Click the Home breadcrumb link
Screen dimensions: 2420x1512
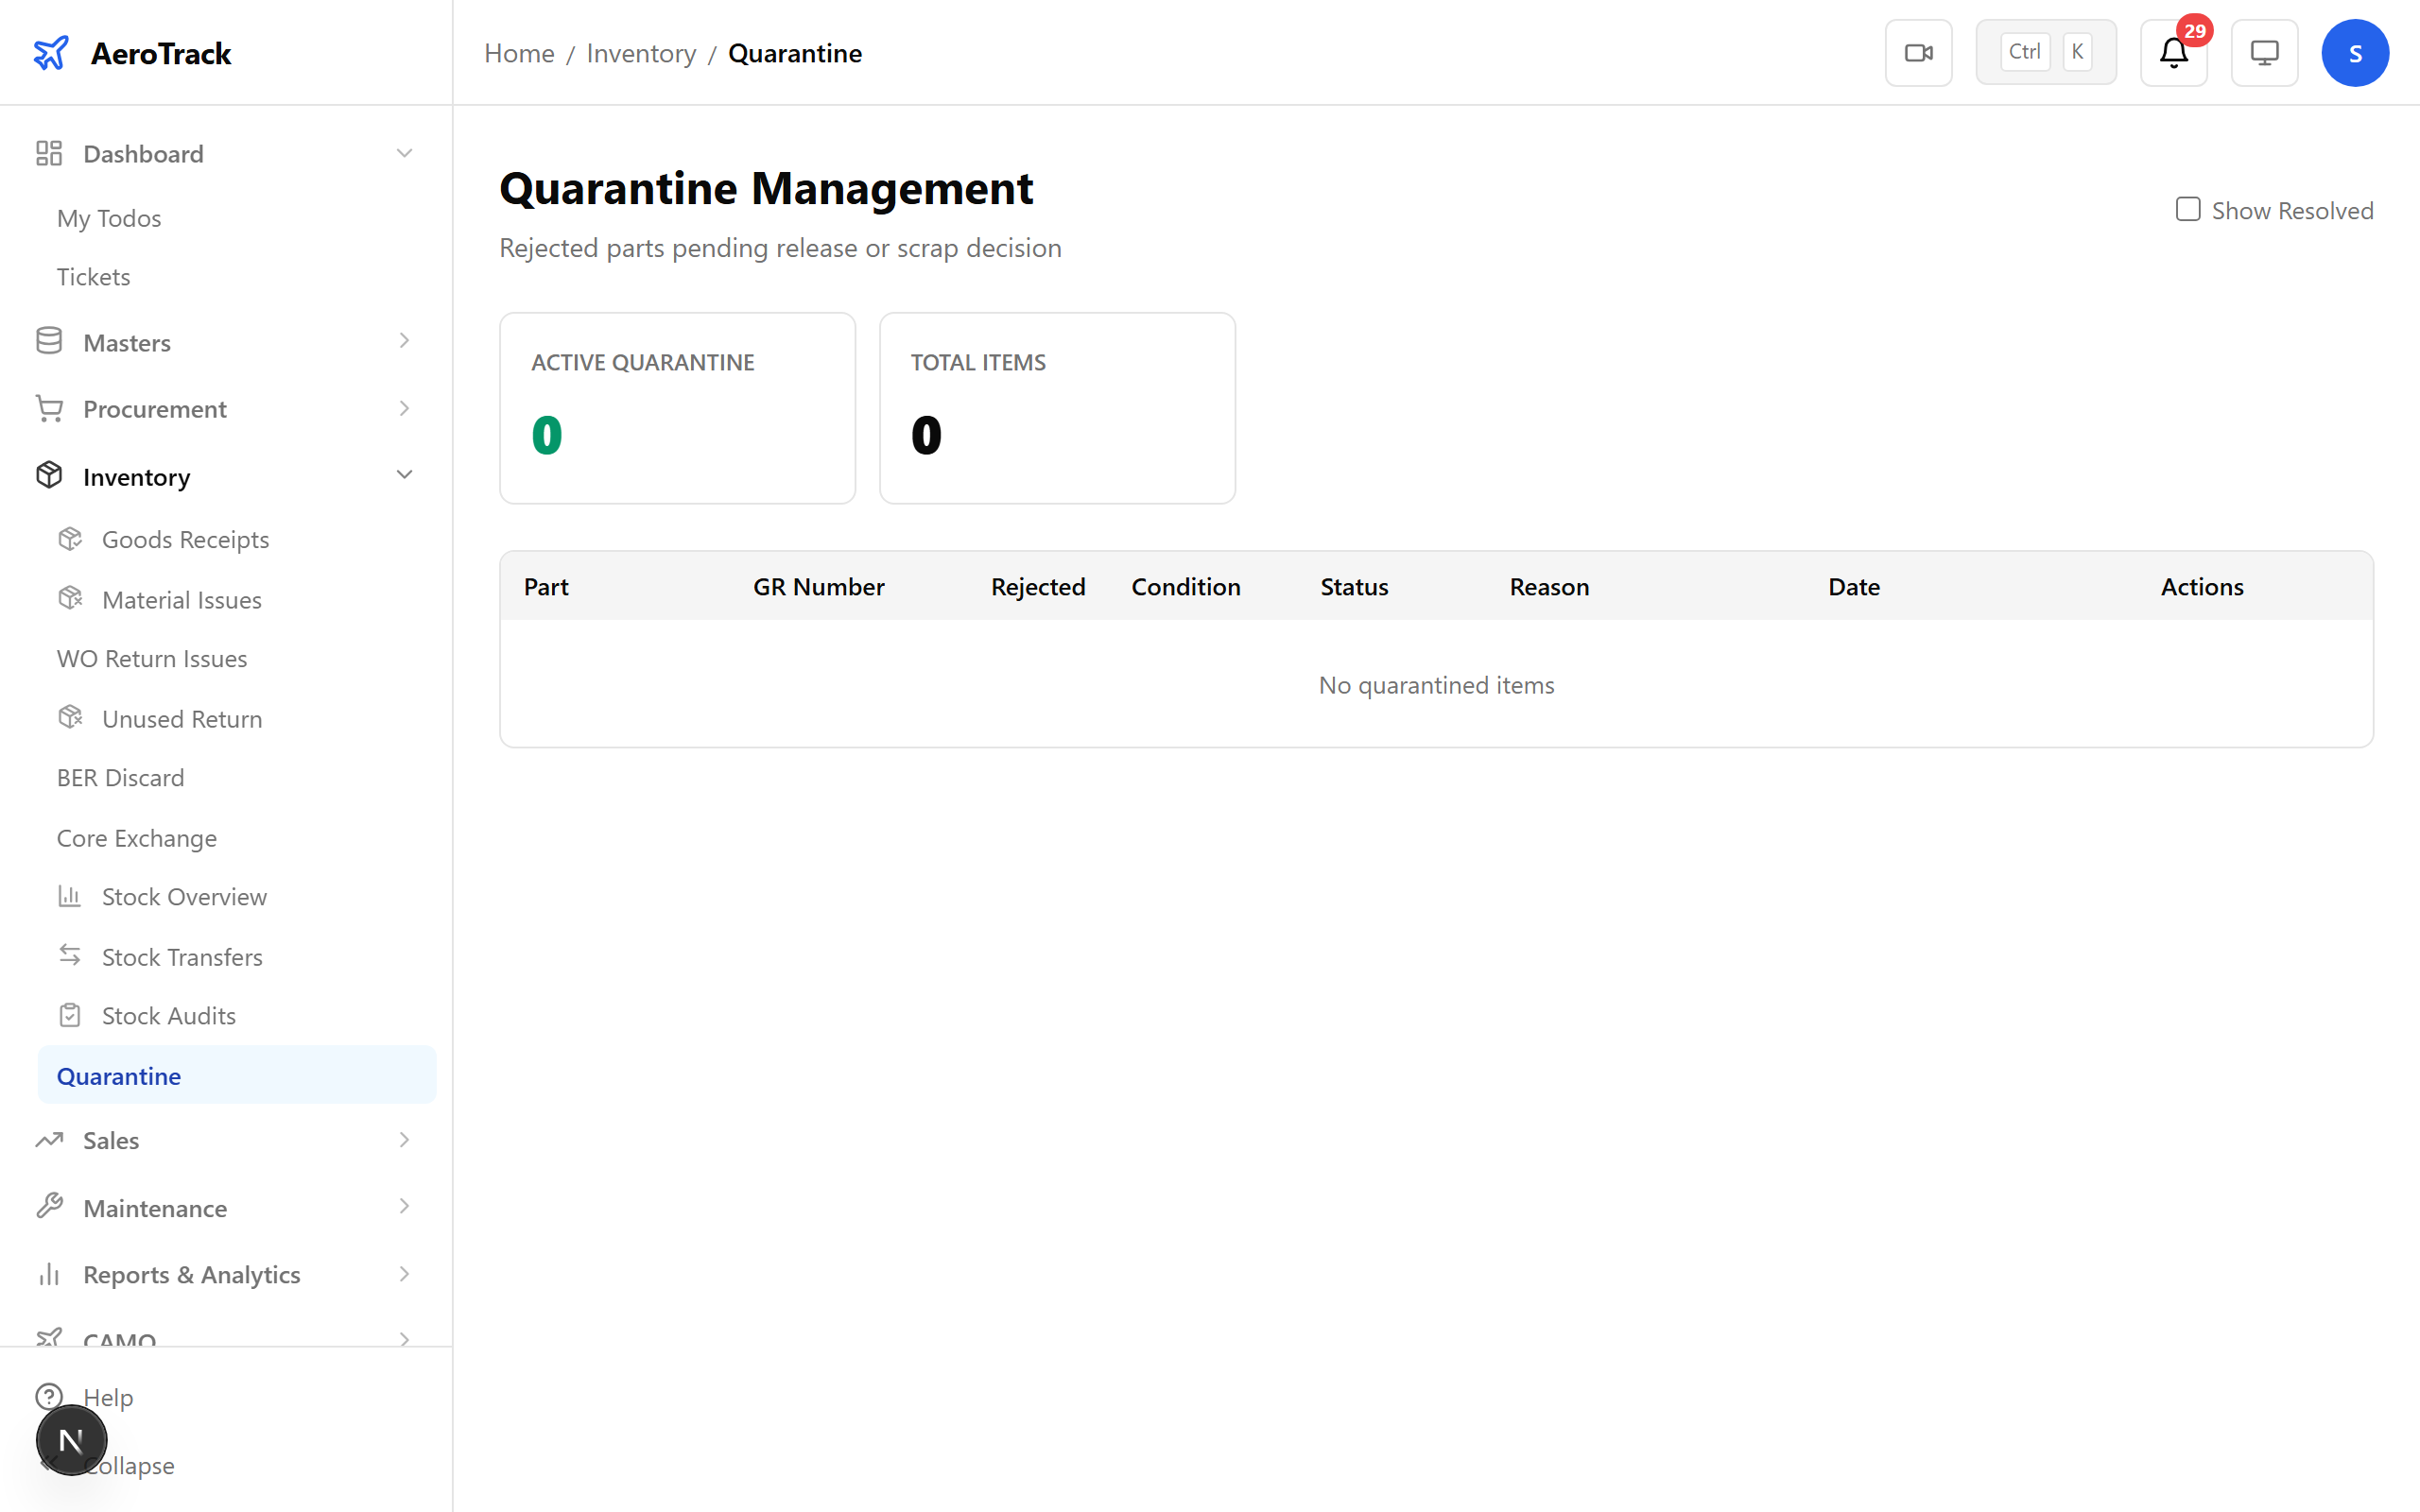[x=518, y=53]
